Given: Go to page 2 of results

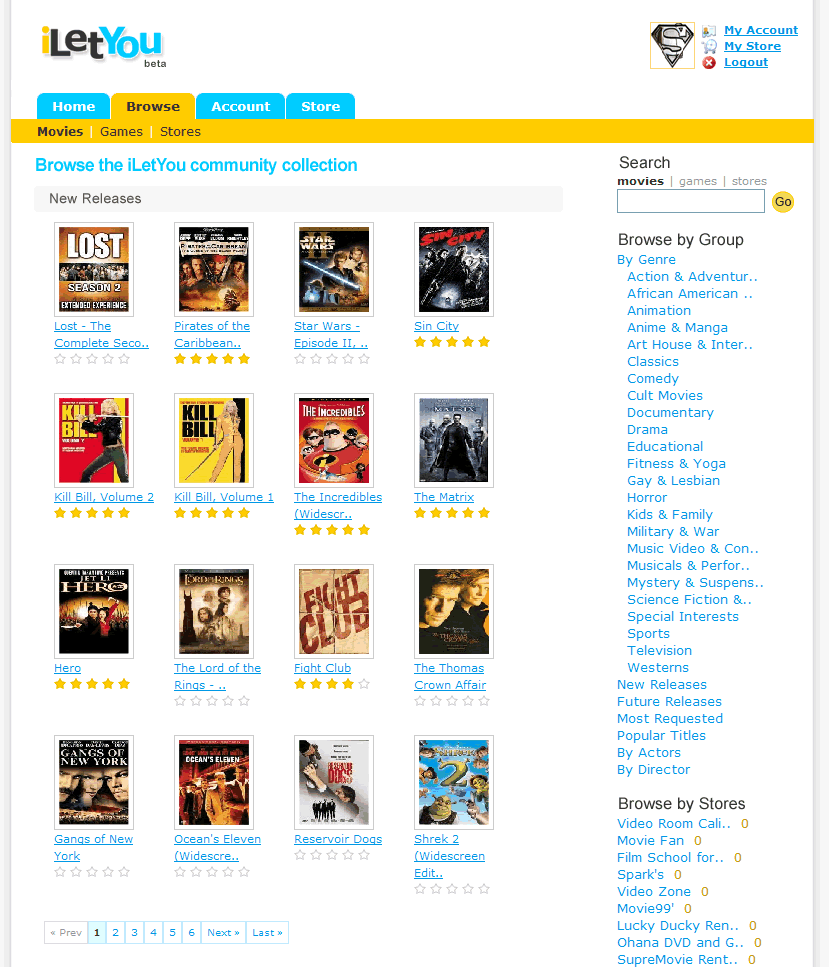Looking at the screenshot, I should (115, 932).
